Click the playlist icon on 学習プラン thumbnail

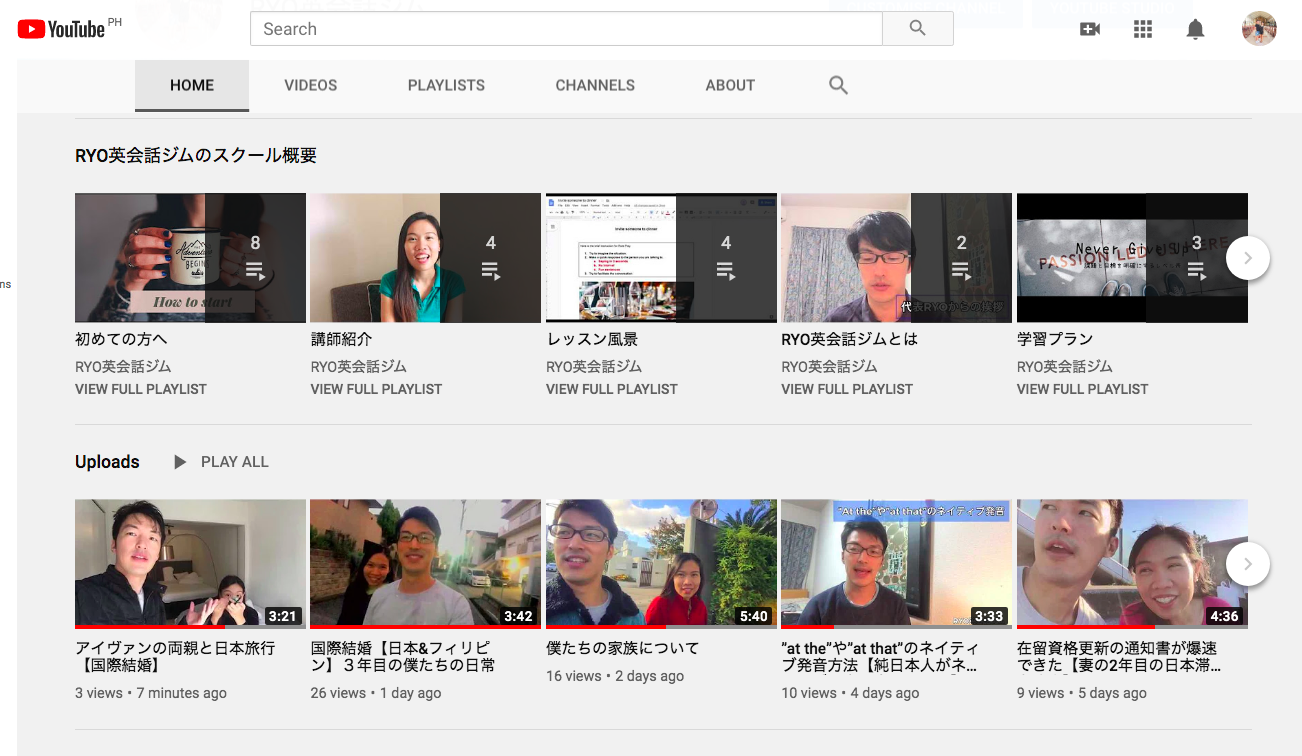tap(1196, 270)
